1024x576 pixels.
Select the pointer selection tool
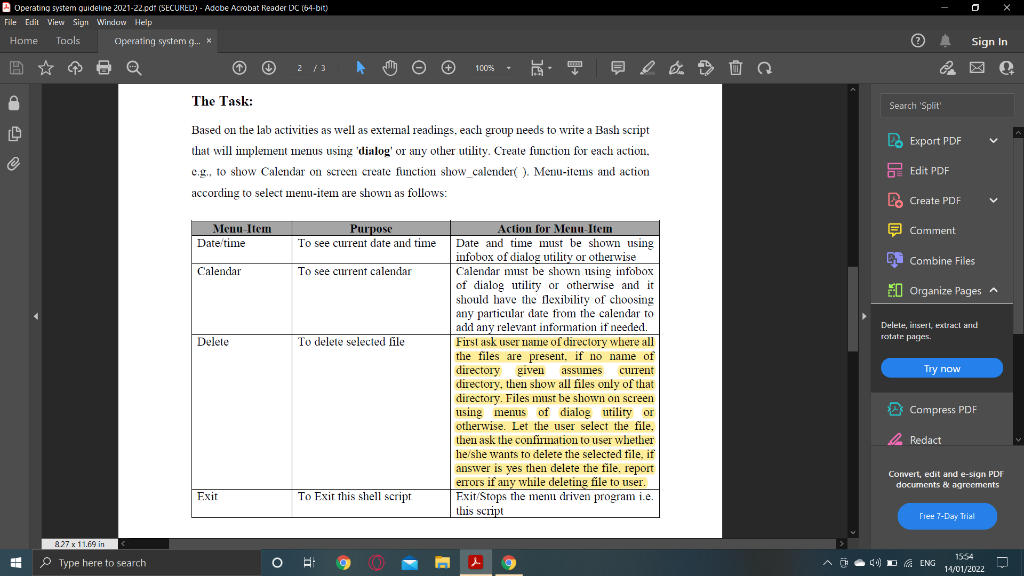(360, 67)
